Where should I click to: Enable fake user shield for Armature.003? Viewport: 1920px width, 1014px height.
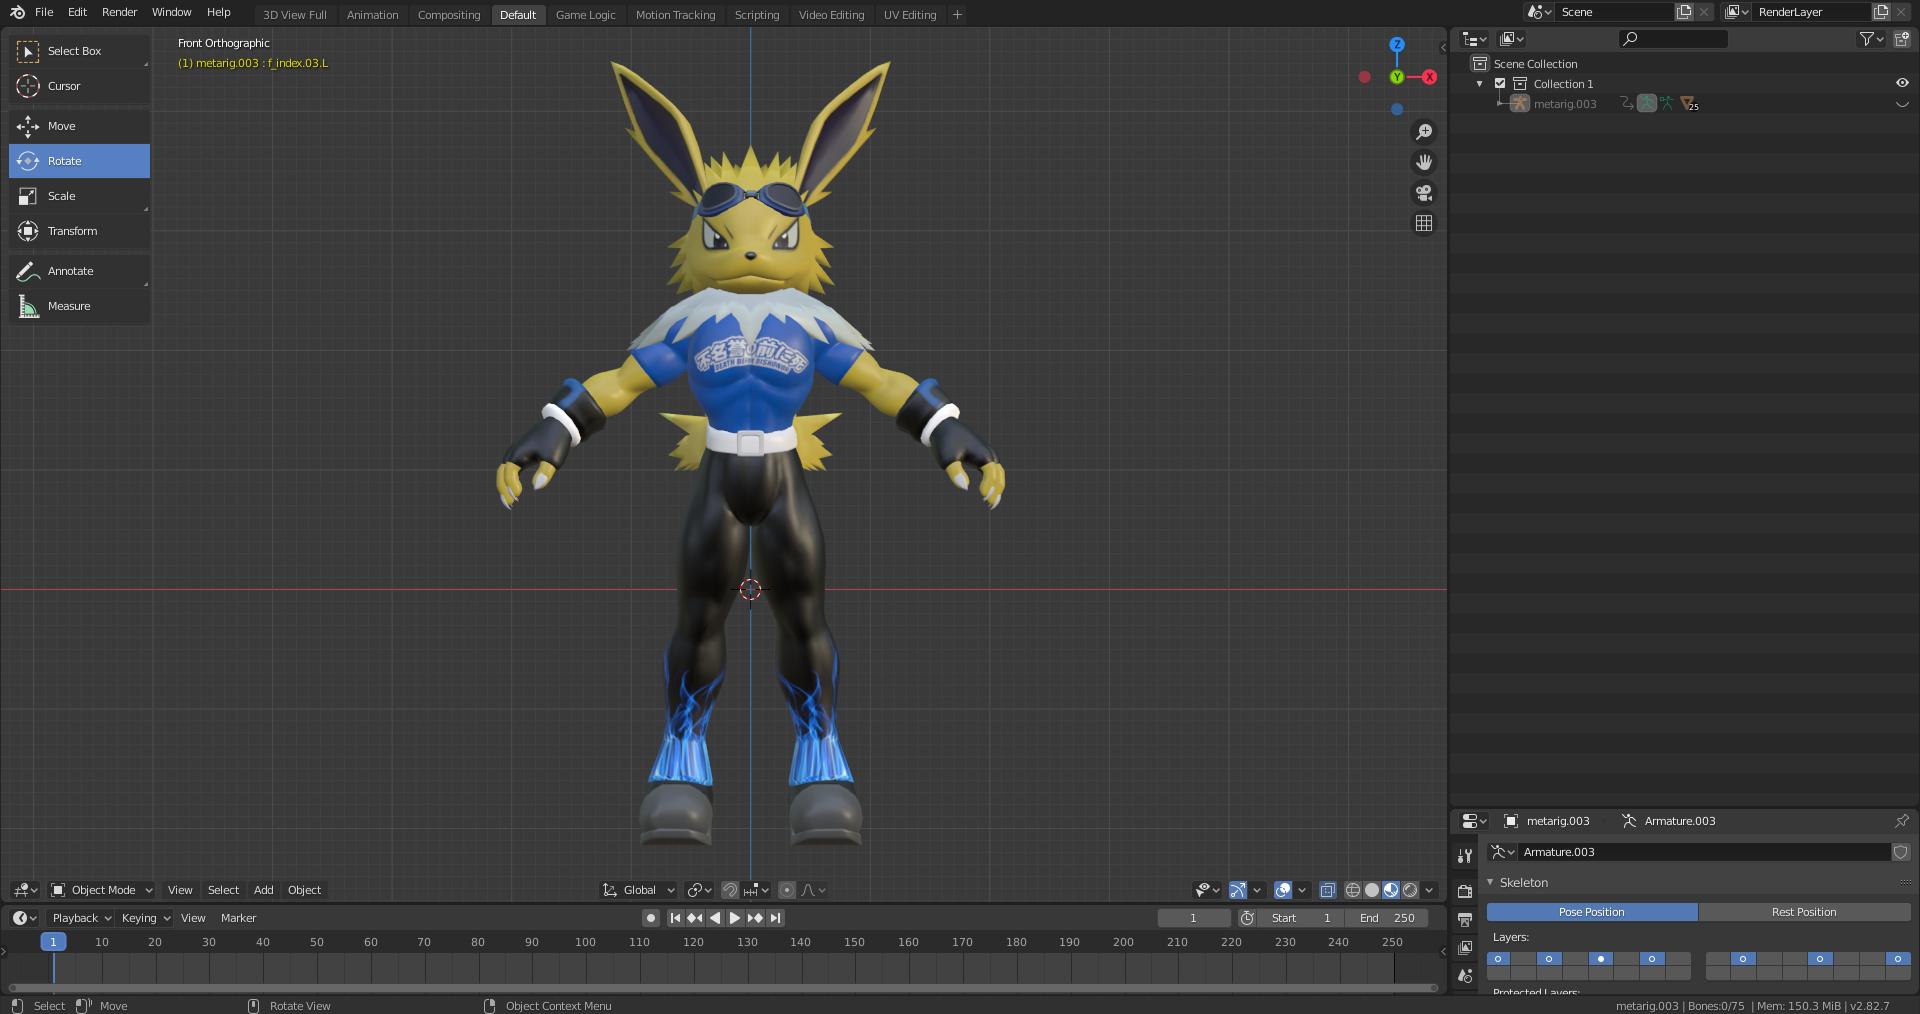point(1901,852)
